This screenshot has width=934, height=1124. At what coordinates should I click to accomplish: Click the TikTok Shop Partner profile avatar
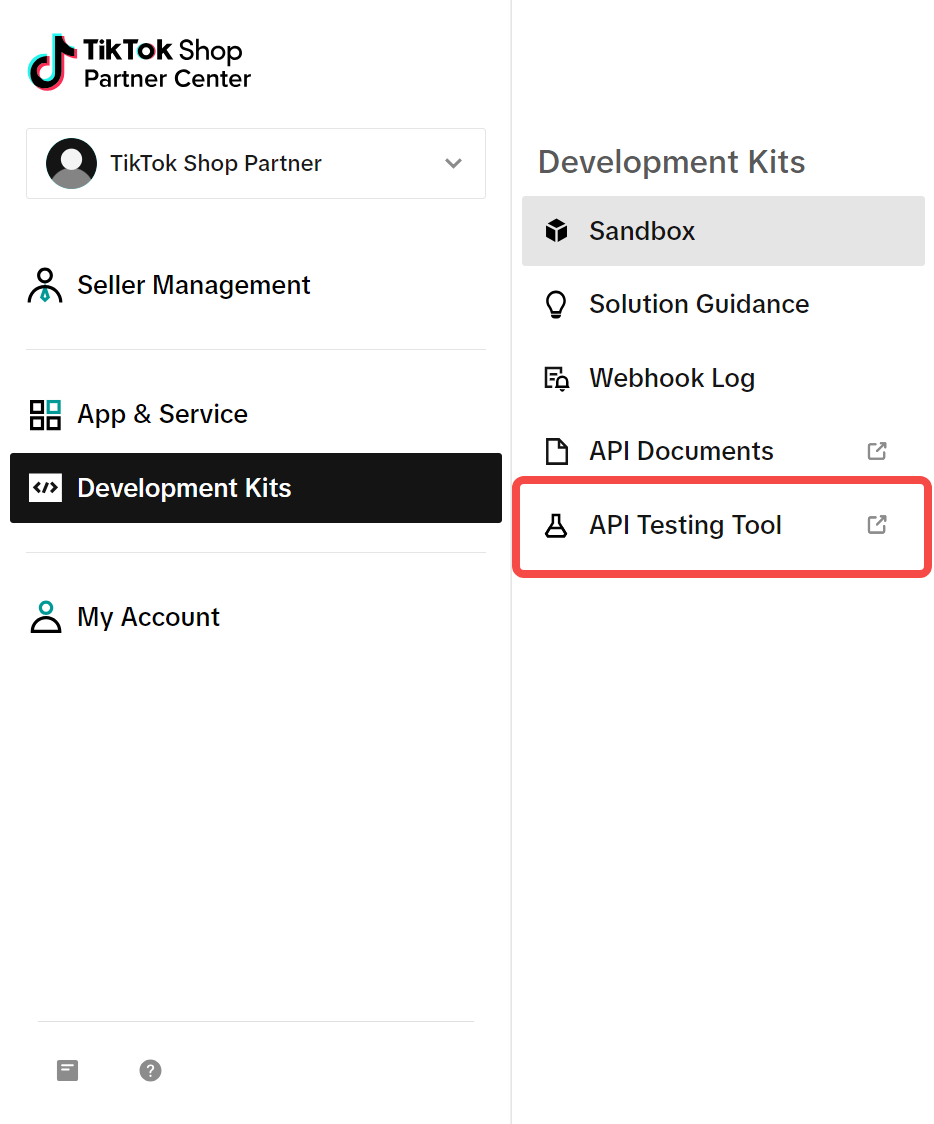[71, 164]
